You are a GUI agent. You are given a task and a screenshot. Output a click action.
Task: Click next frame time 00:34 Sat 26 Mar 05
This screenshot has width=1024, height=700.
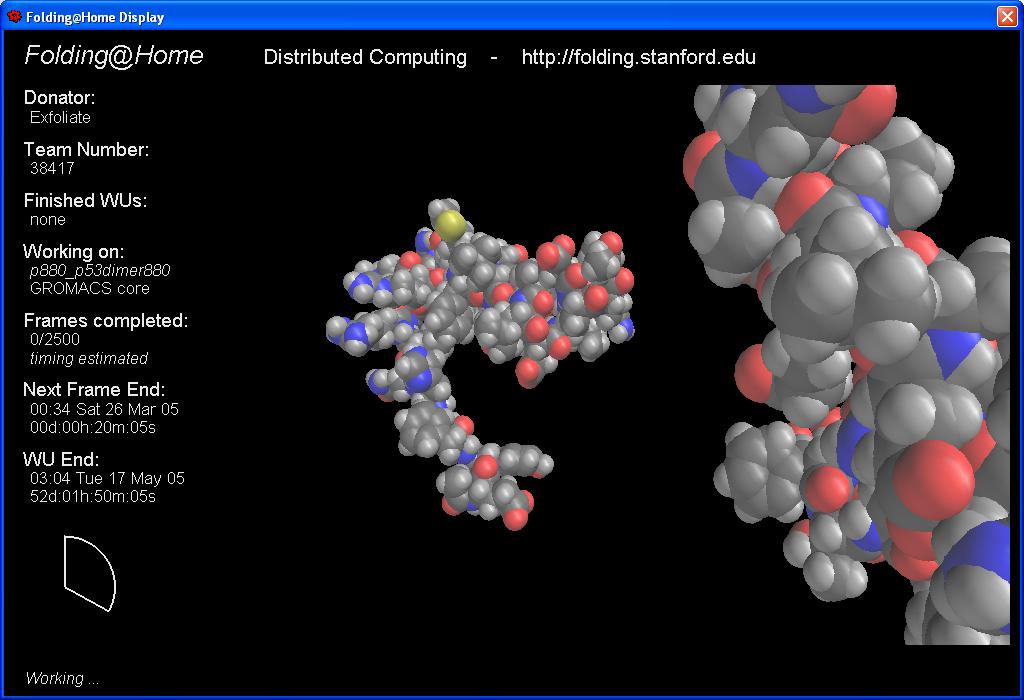pos(104,409)
